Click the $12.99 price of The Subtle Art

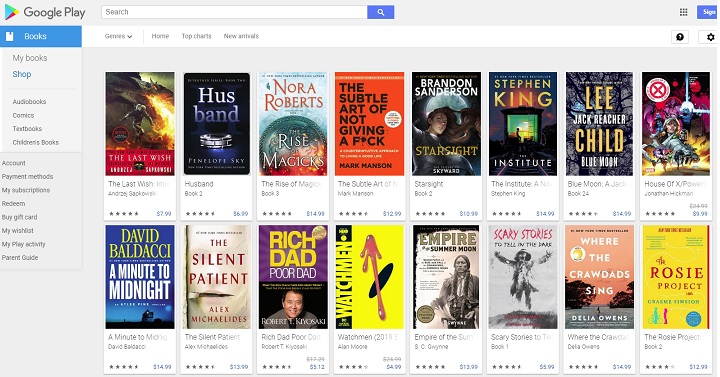392,214
